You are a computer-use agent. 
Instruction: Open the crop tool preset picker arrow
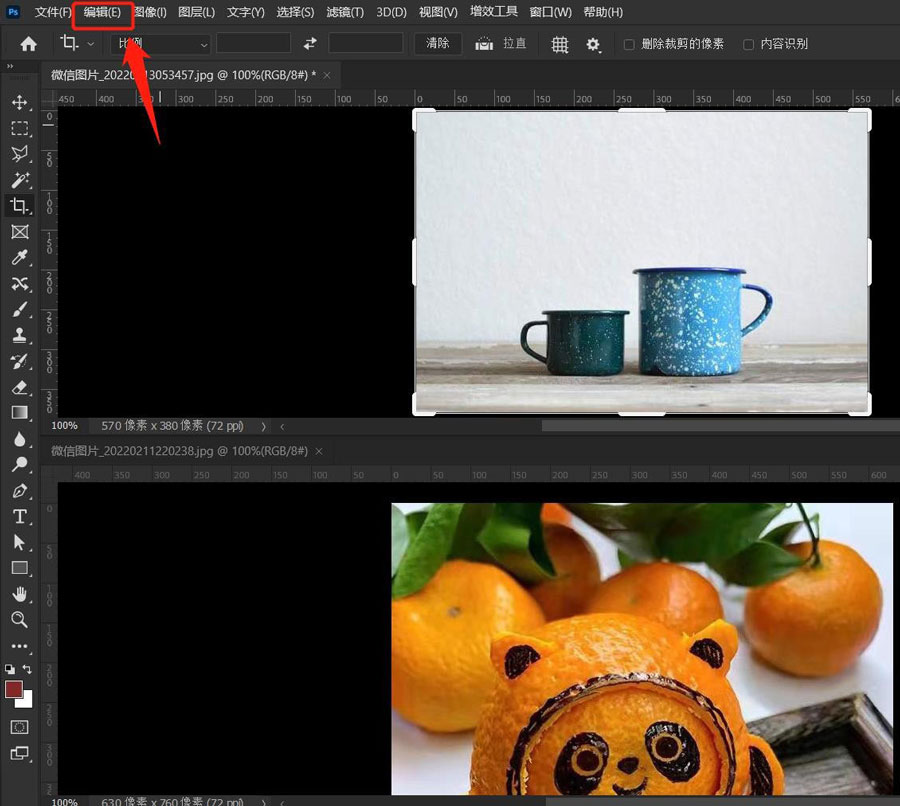coord(90,44)
